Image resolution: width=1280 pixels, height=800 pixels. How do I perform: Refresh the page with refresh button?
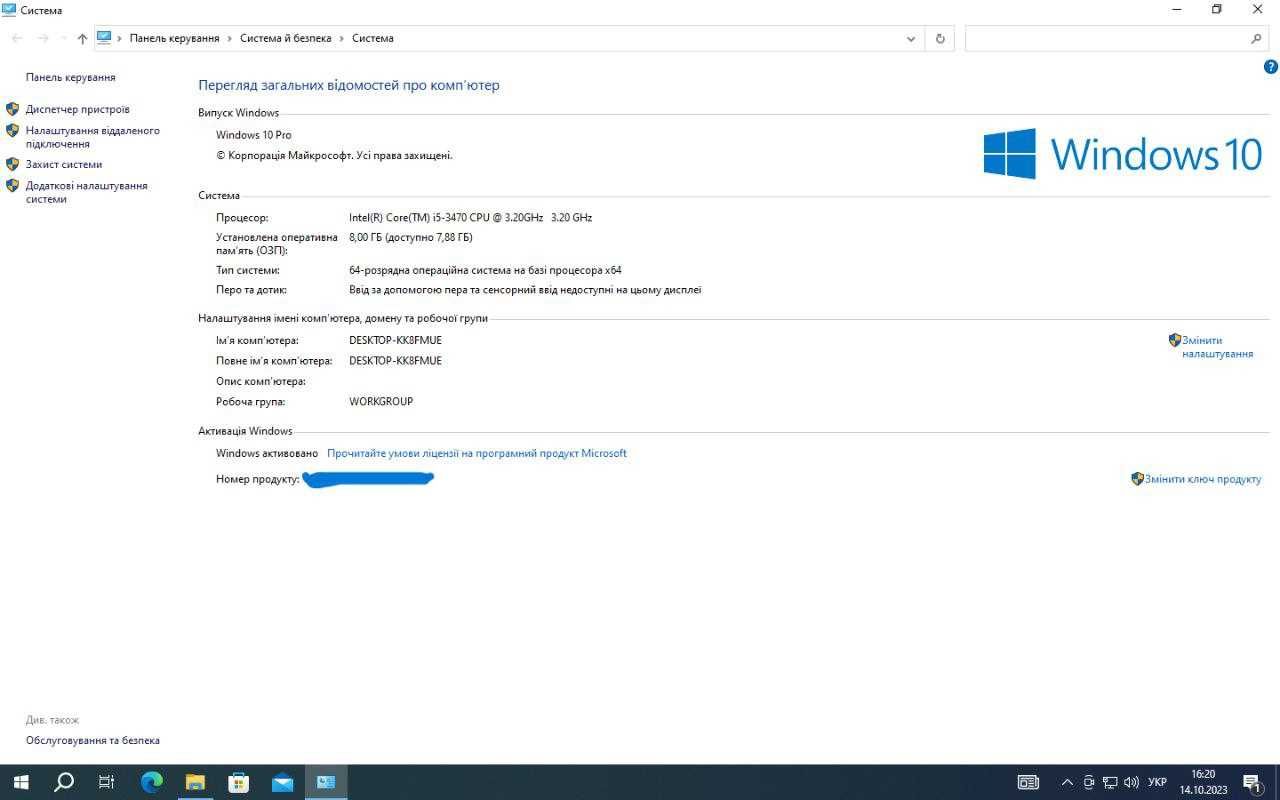[x=939, y=39]
